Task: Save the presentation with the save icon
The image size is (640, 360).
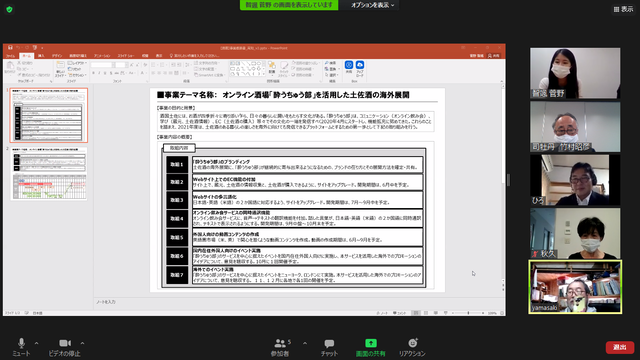Action: (x=10, y=48)
